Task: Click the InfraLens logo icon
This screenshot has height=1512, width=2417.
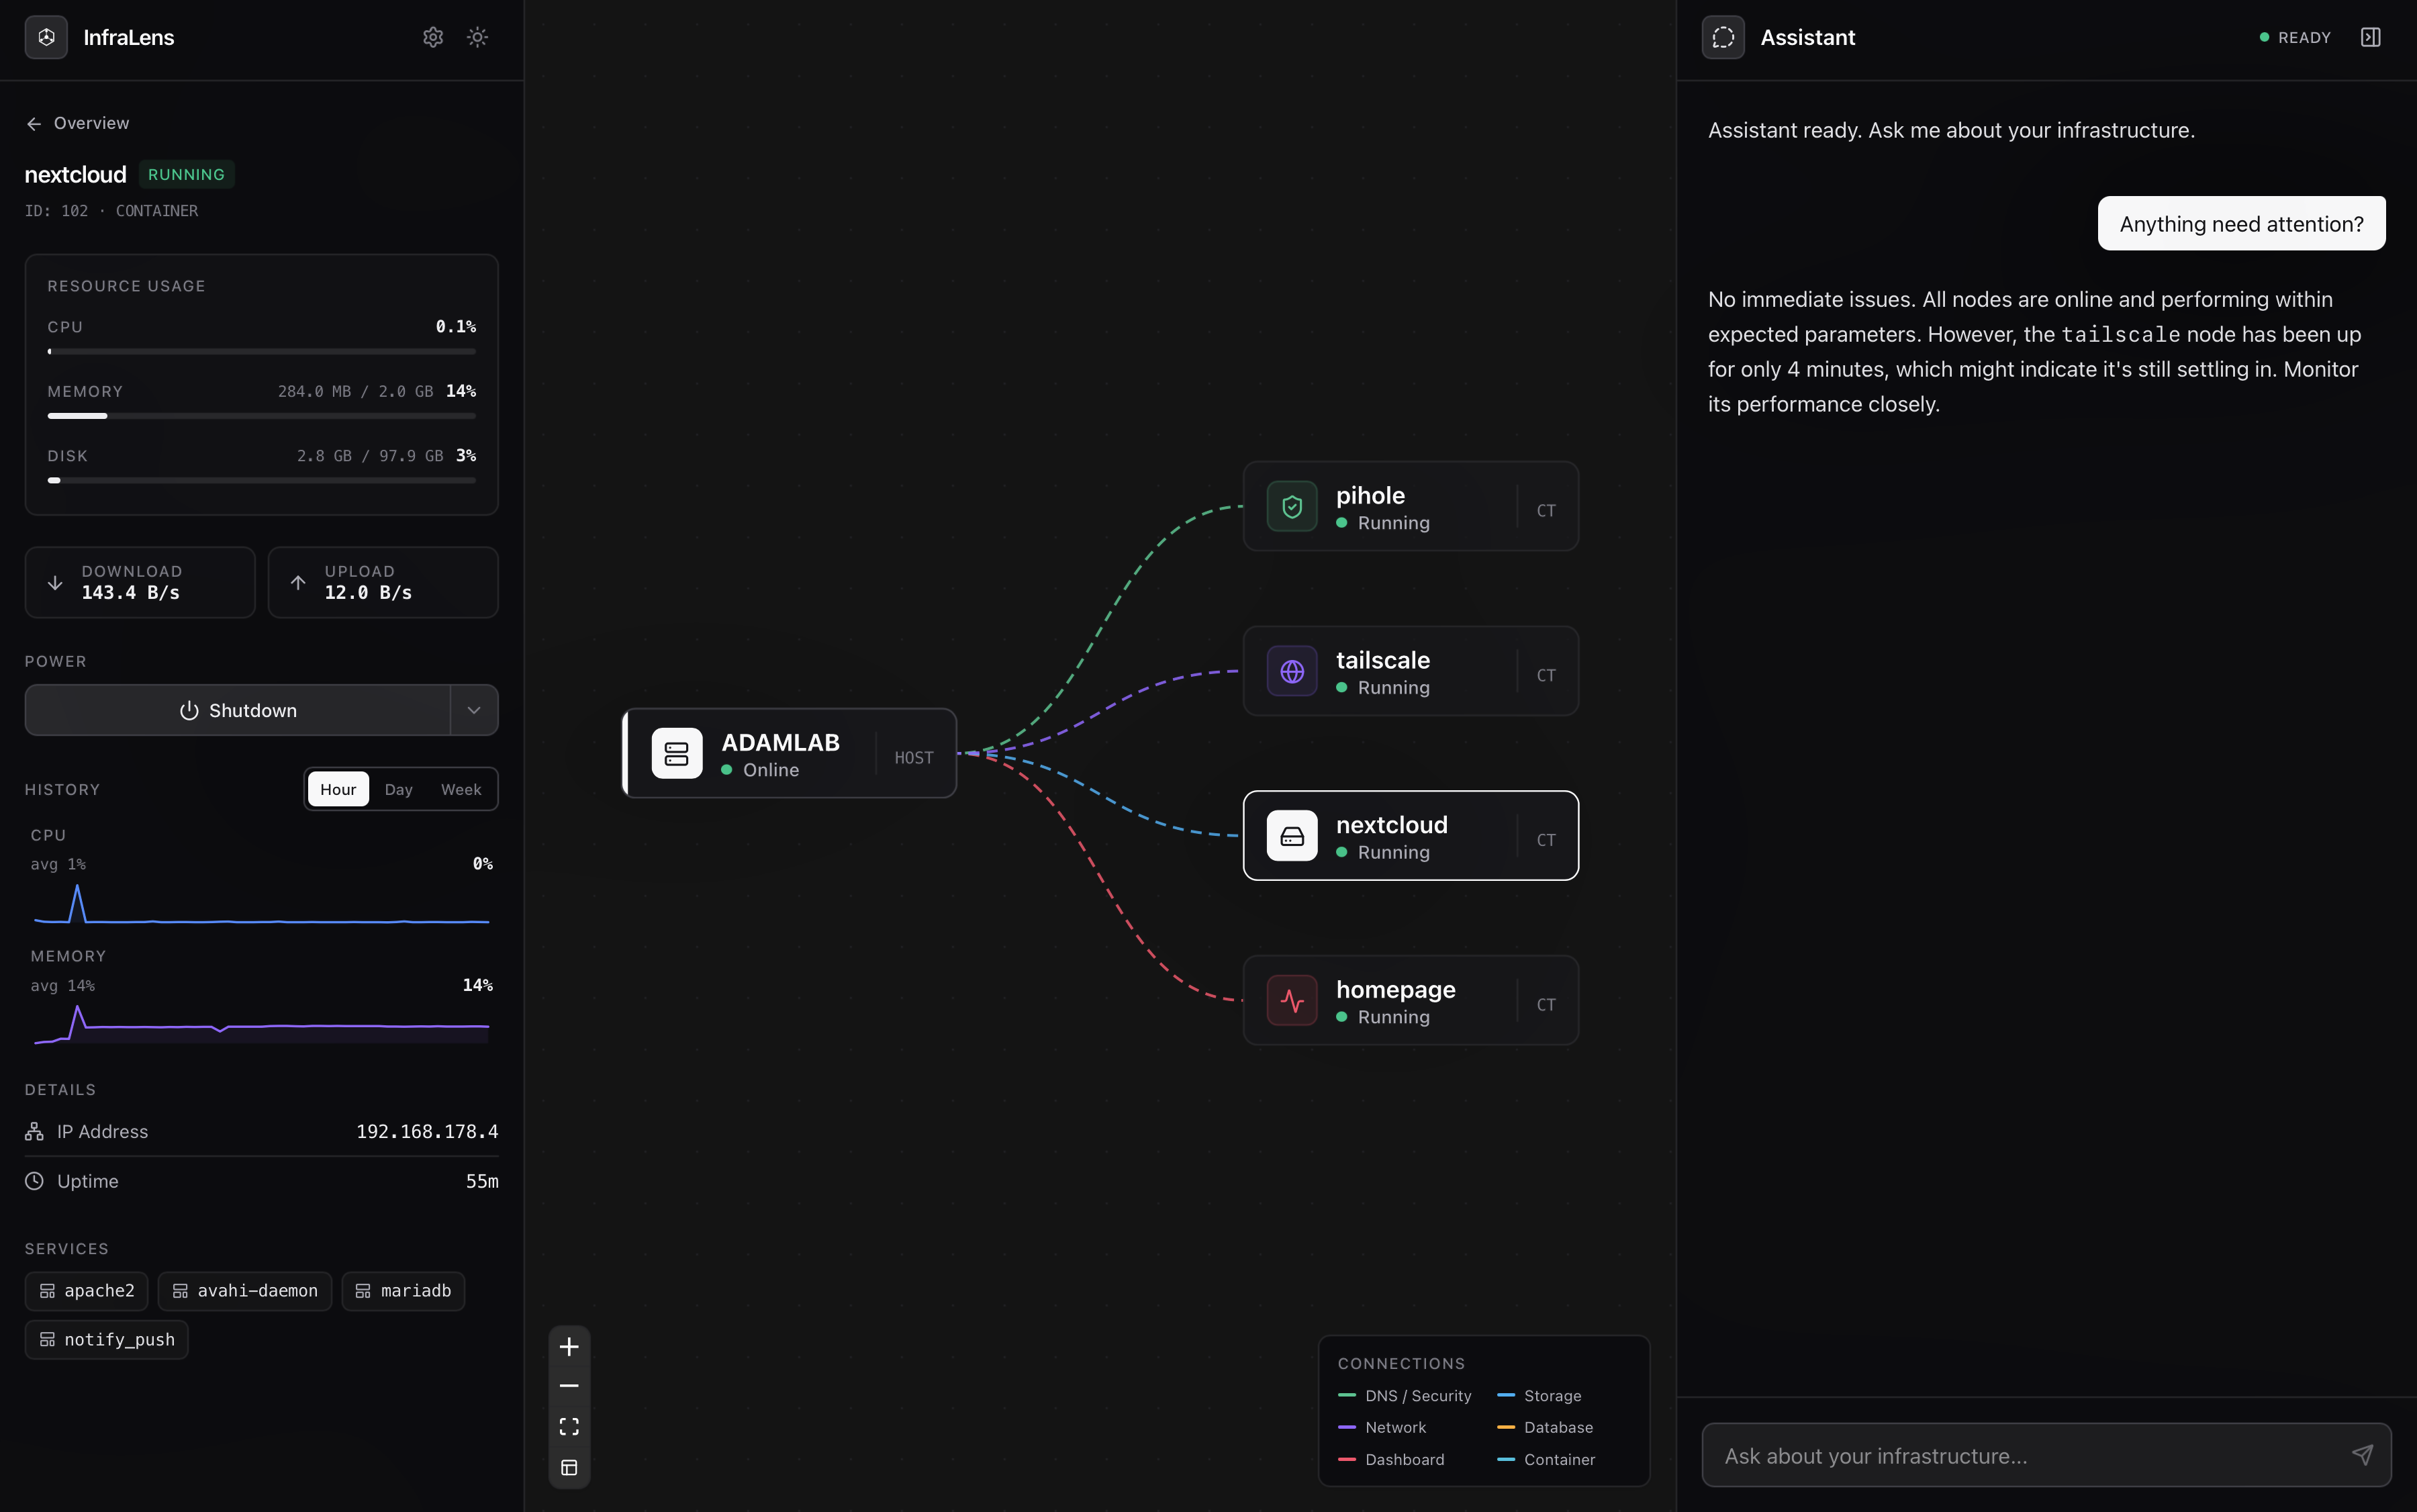Action: tap(46, 37)
